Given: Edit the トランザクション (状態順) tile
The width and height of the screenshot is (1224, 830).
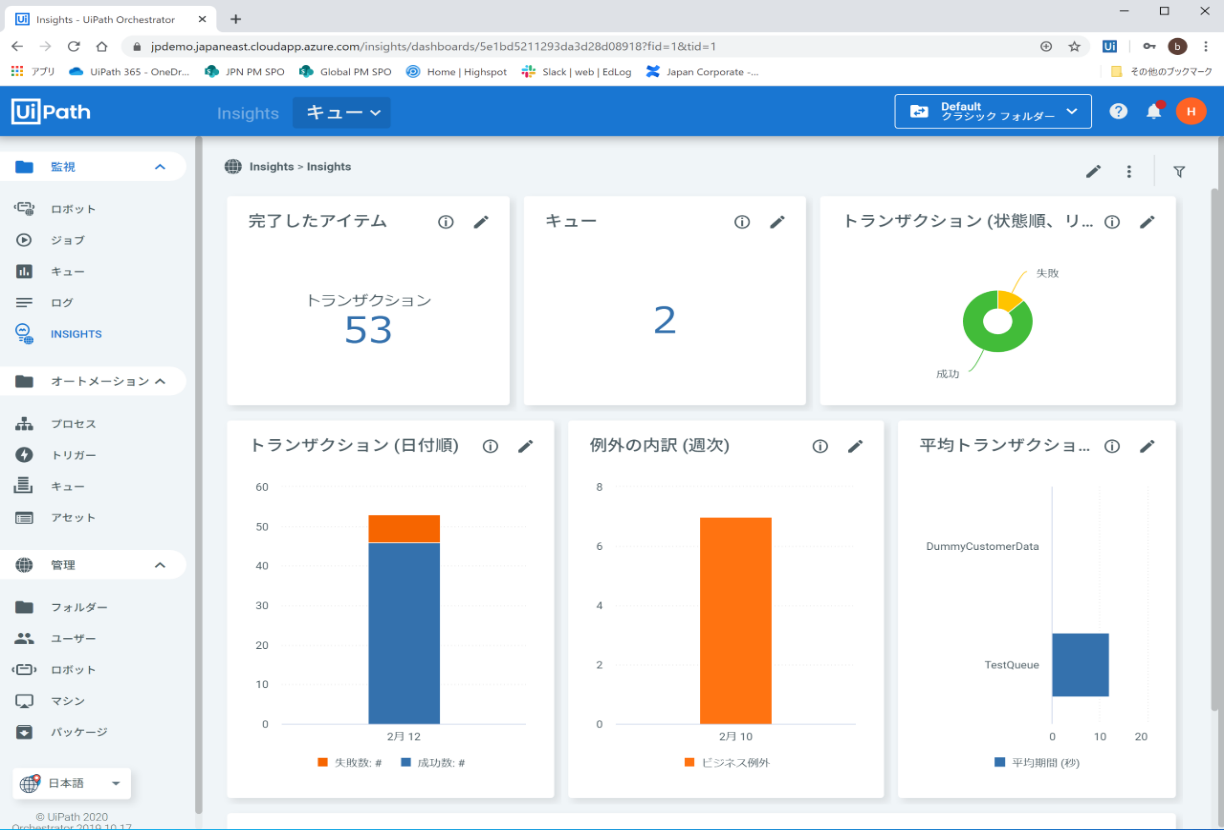Looking at the screenshot, I should 1147,222.
